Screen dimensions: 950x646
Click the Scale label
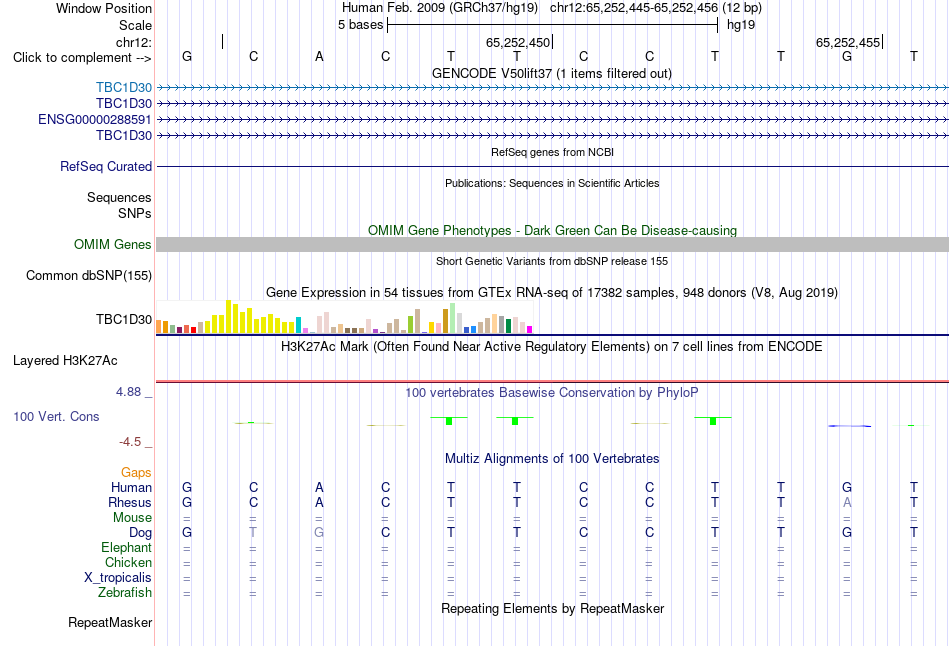click(135, 25)
